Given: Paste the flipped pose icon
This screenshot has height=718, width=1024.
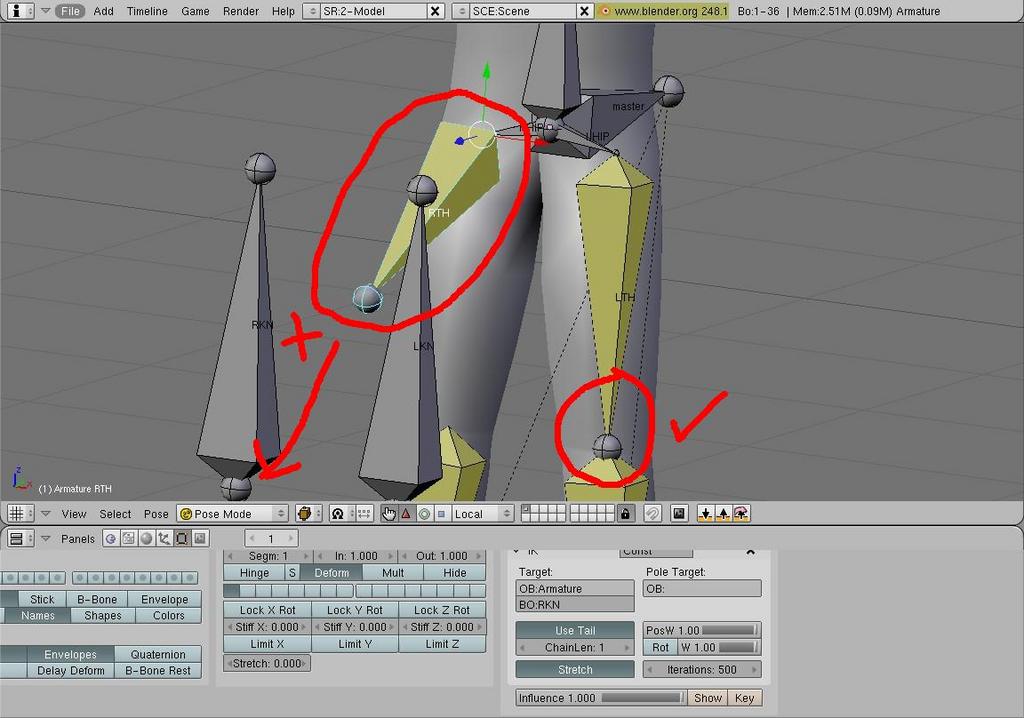Looking at the screenshot, I should pyautogui.click(x=741, y=514).
